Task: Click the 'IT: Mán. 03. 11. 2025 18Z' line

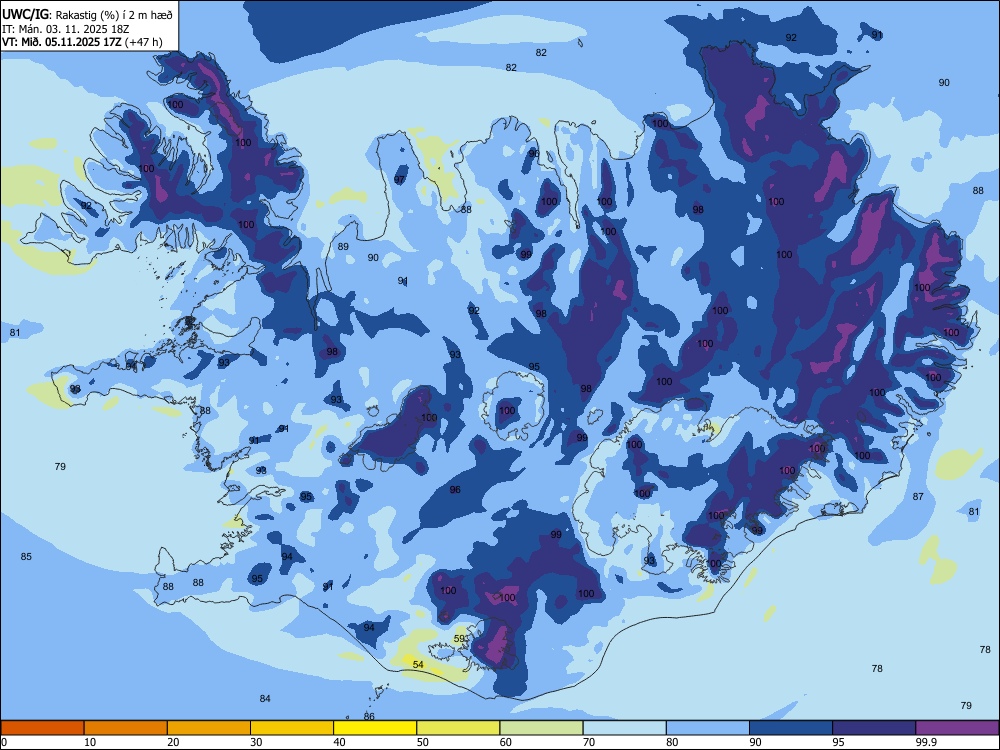Action: [66, 29]
